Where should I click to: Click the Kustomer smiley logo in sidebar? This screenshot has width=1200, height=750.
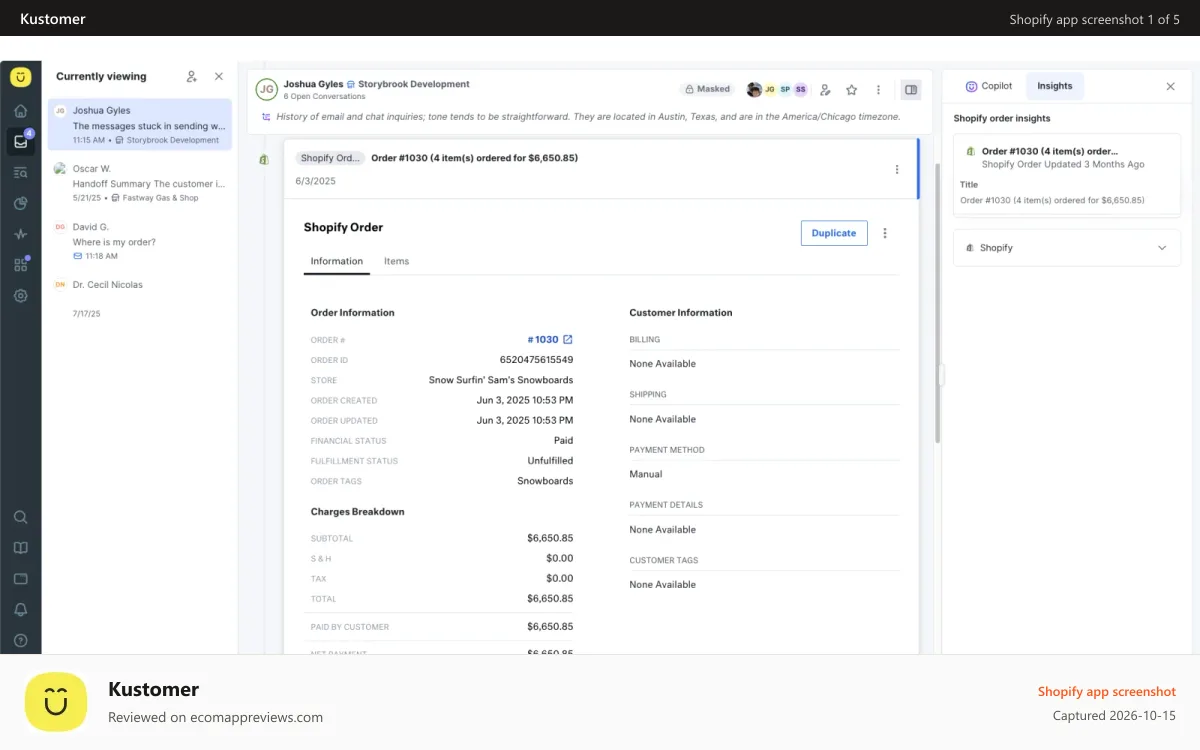(20, 77)
